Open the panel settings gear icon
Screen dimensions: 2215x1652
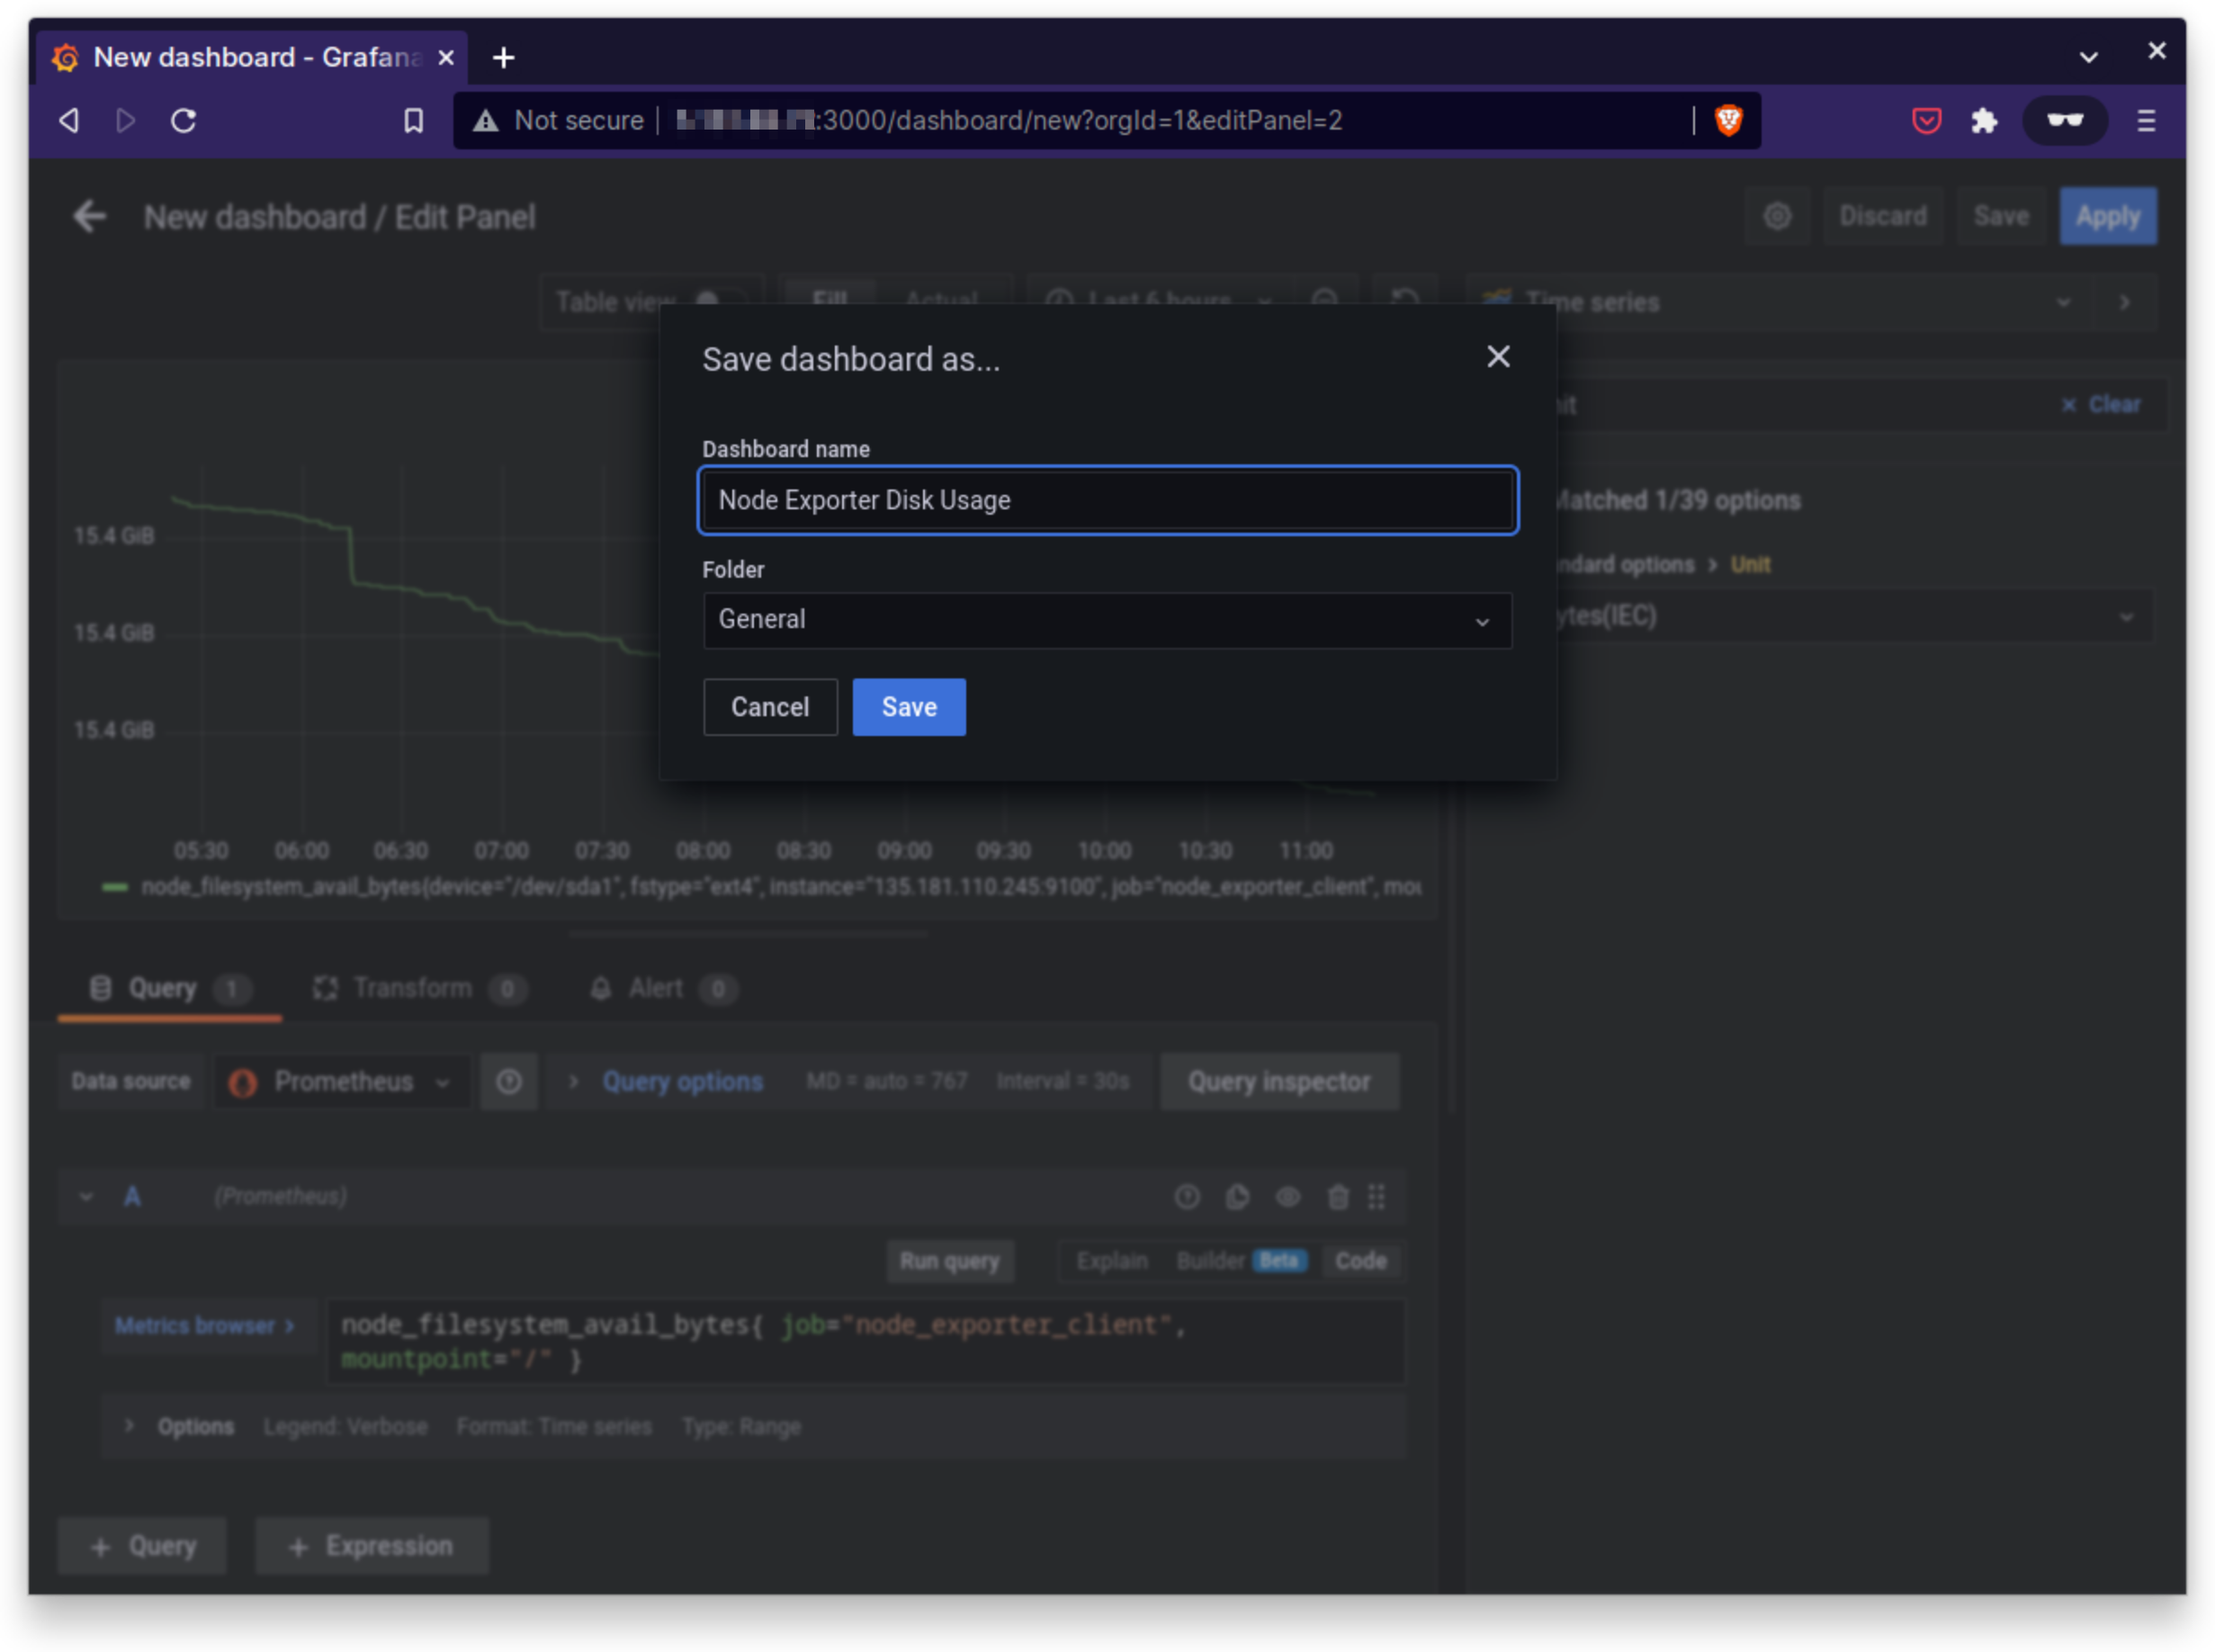1777,216
